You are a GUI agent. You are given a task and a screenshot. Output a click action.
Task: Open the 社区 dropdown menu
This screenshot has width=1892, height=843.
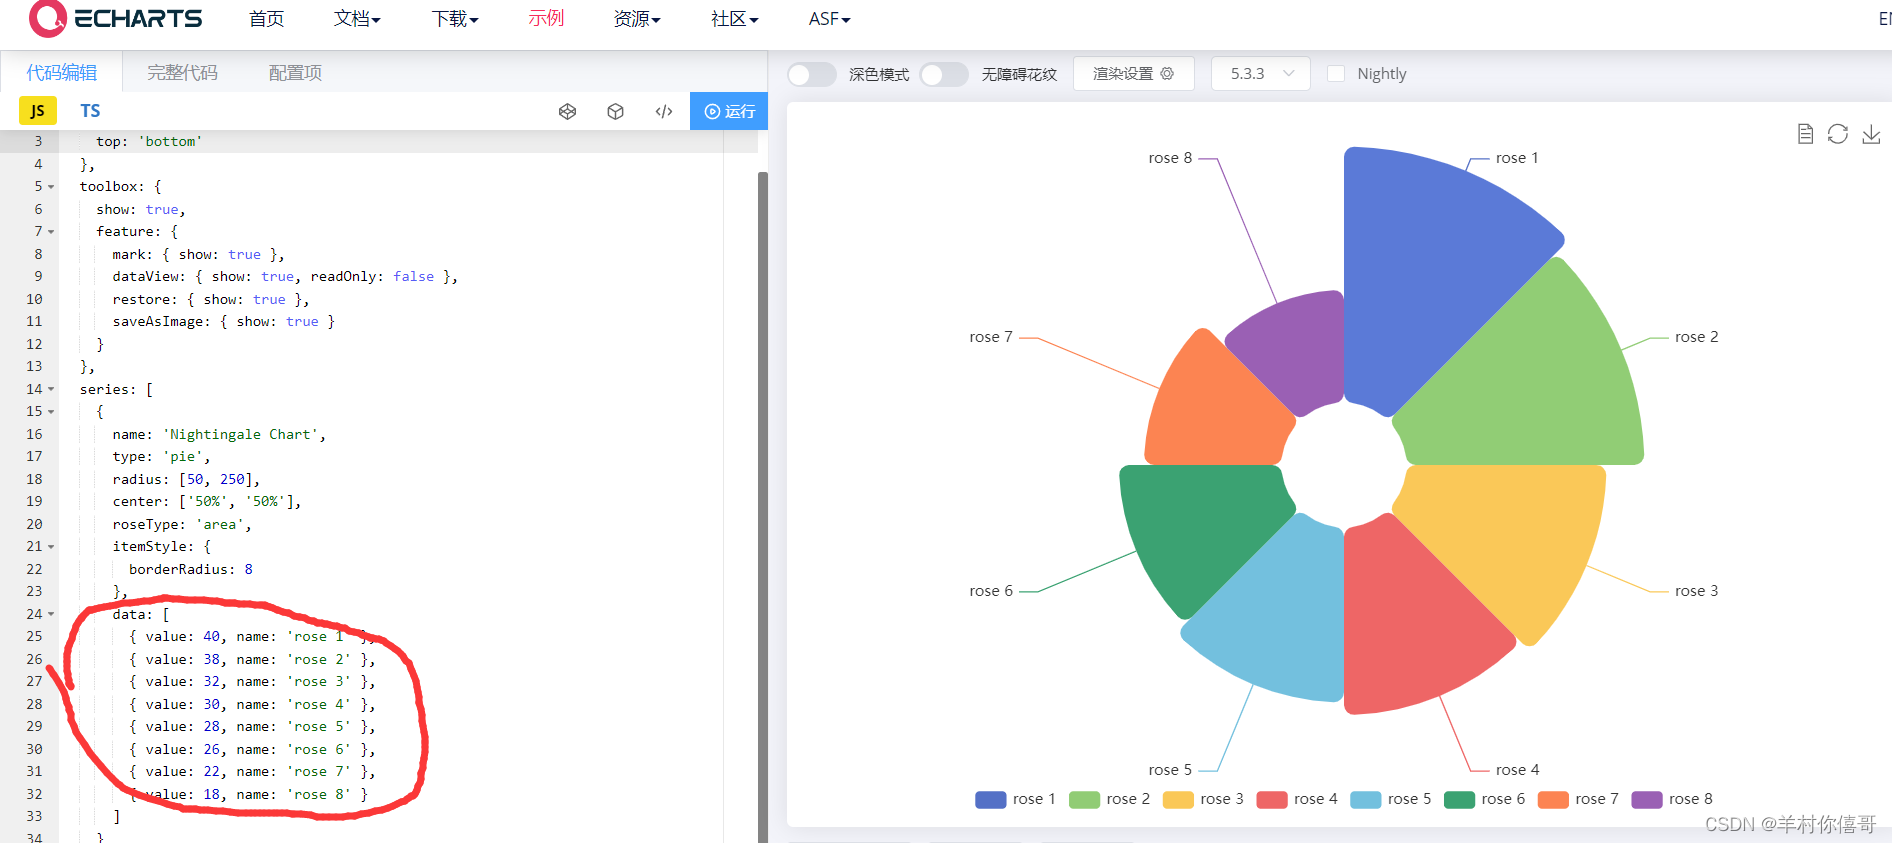pyautogui.click(x=735, y=19)
